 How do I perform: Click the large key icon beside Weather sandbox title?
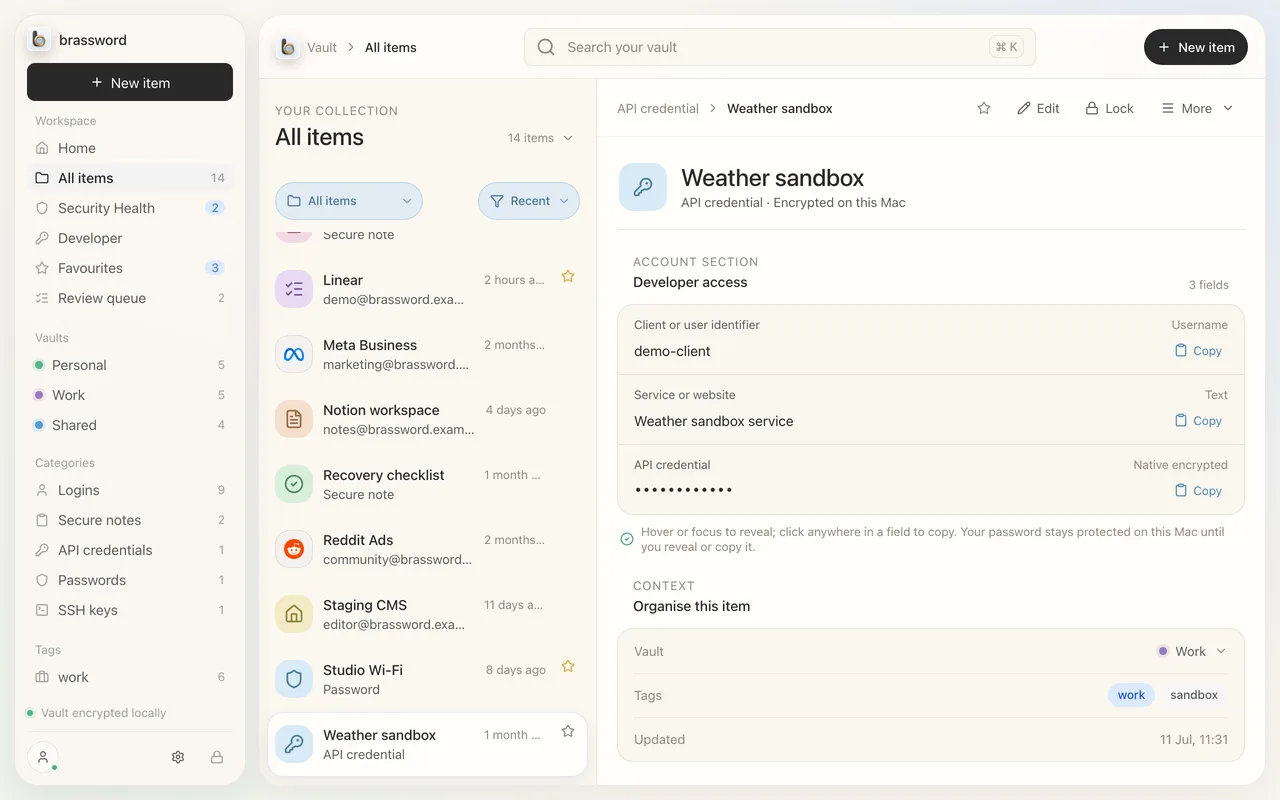point(643,187)
